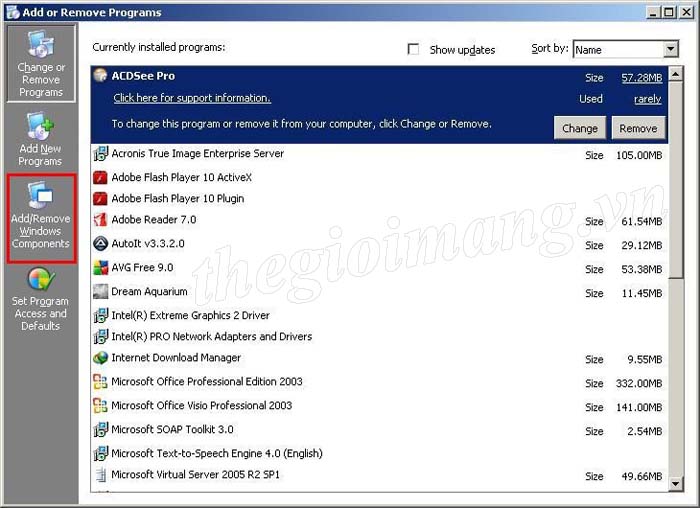The image size is (700, 508).
Task: Select 'Adobe Flash Player 10 Plugin' entry
Action: [x=178, y=199]
